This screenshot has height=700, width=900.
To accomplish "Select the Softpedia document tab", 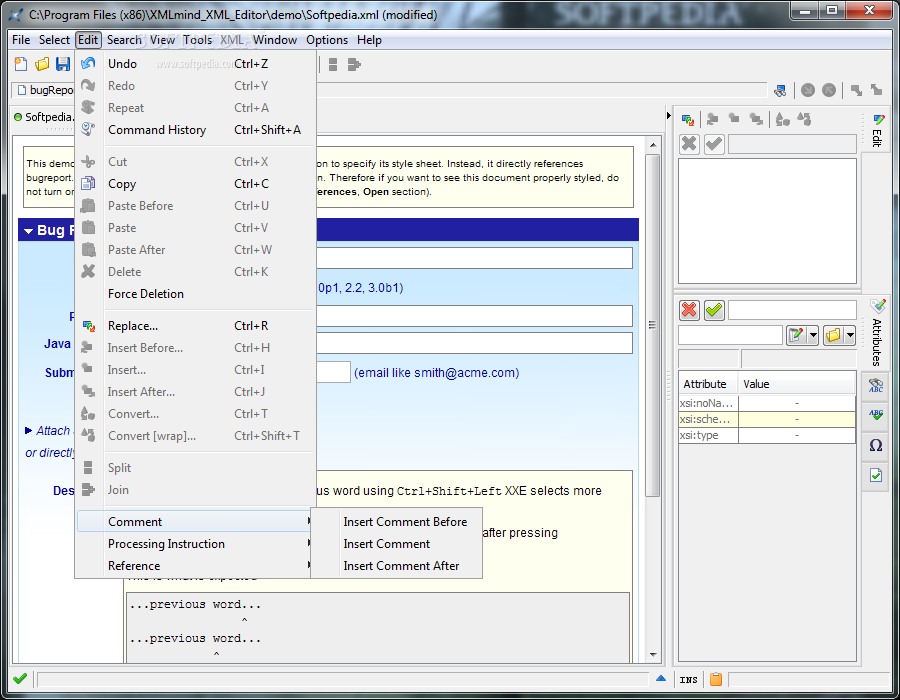I will [43, 117].
